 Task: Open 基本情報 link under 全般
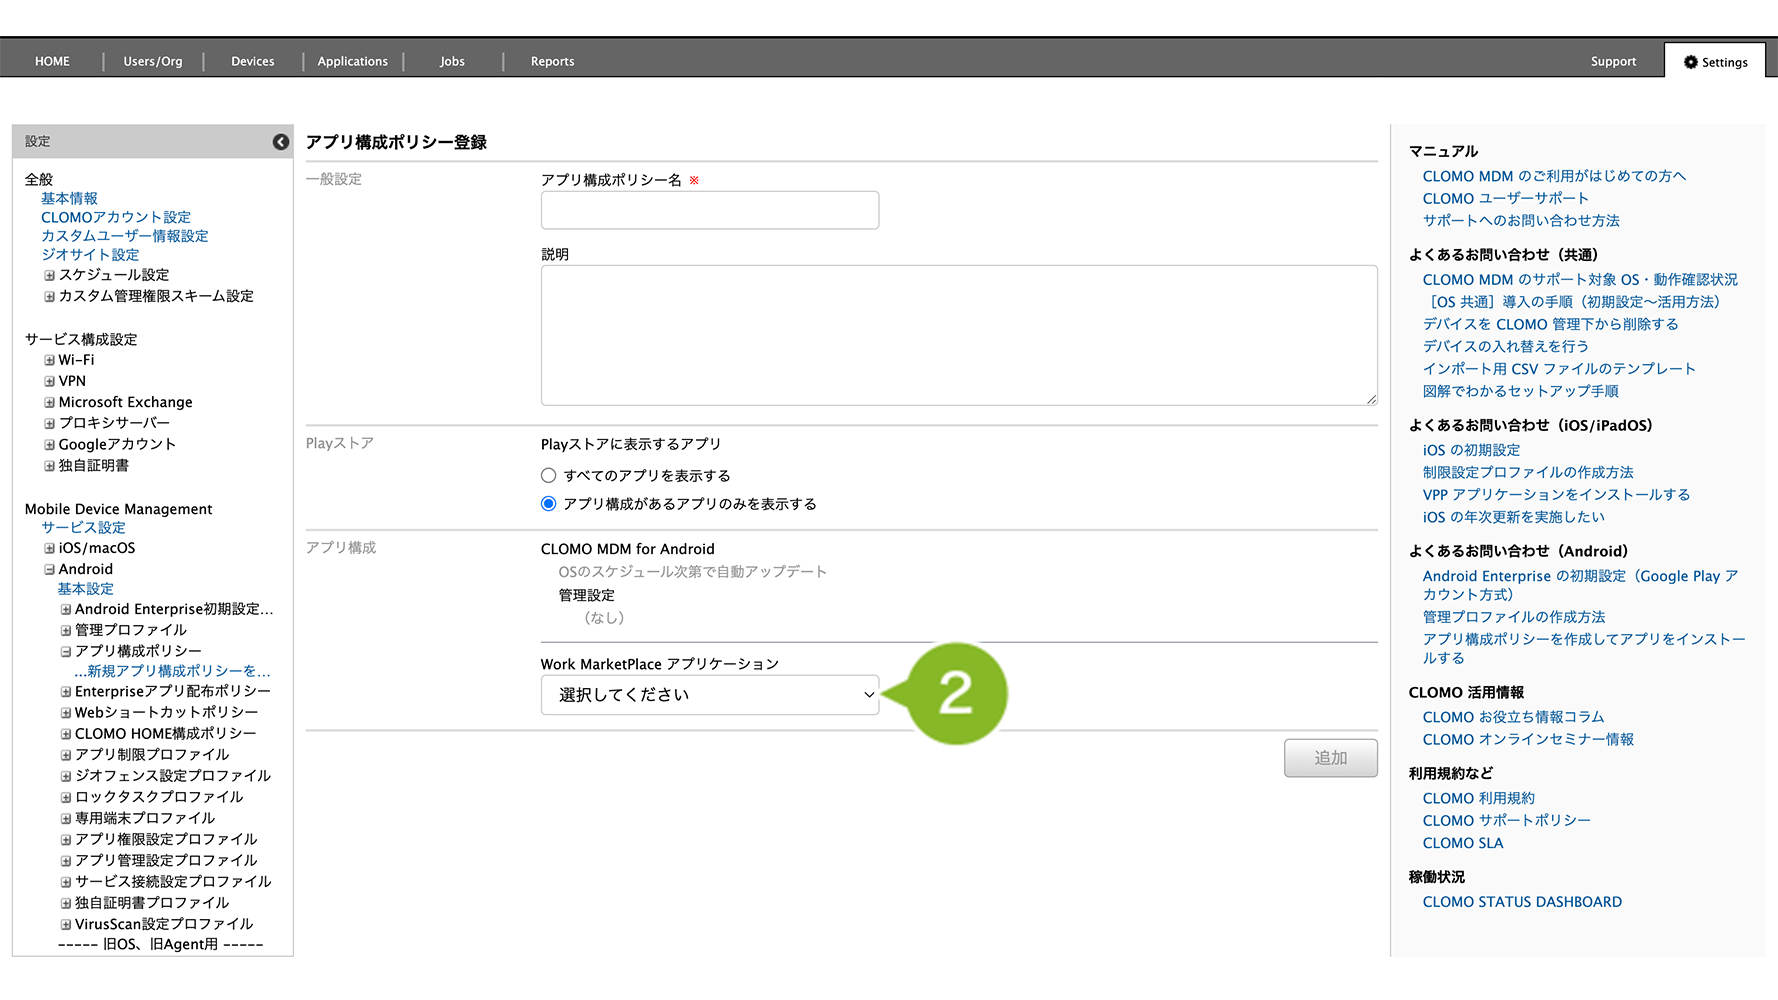(69, 199)
